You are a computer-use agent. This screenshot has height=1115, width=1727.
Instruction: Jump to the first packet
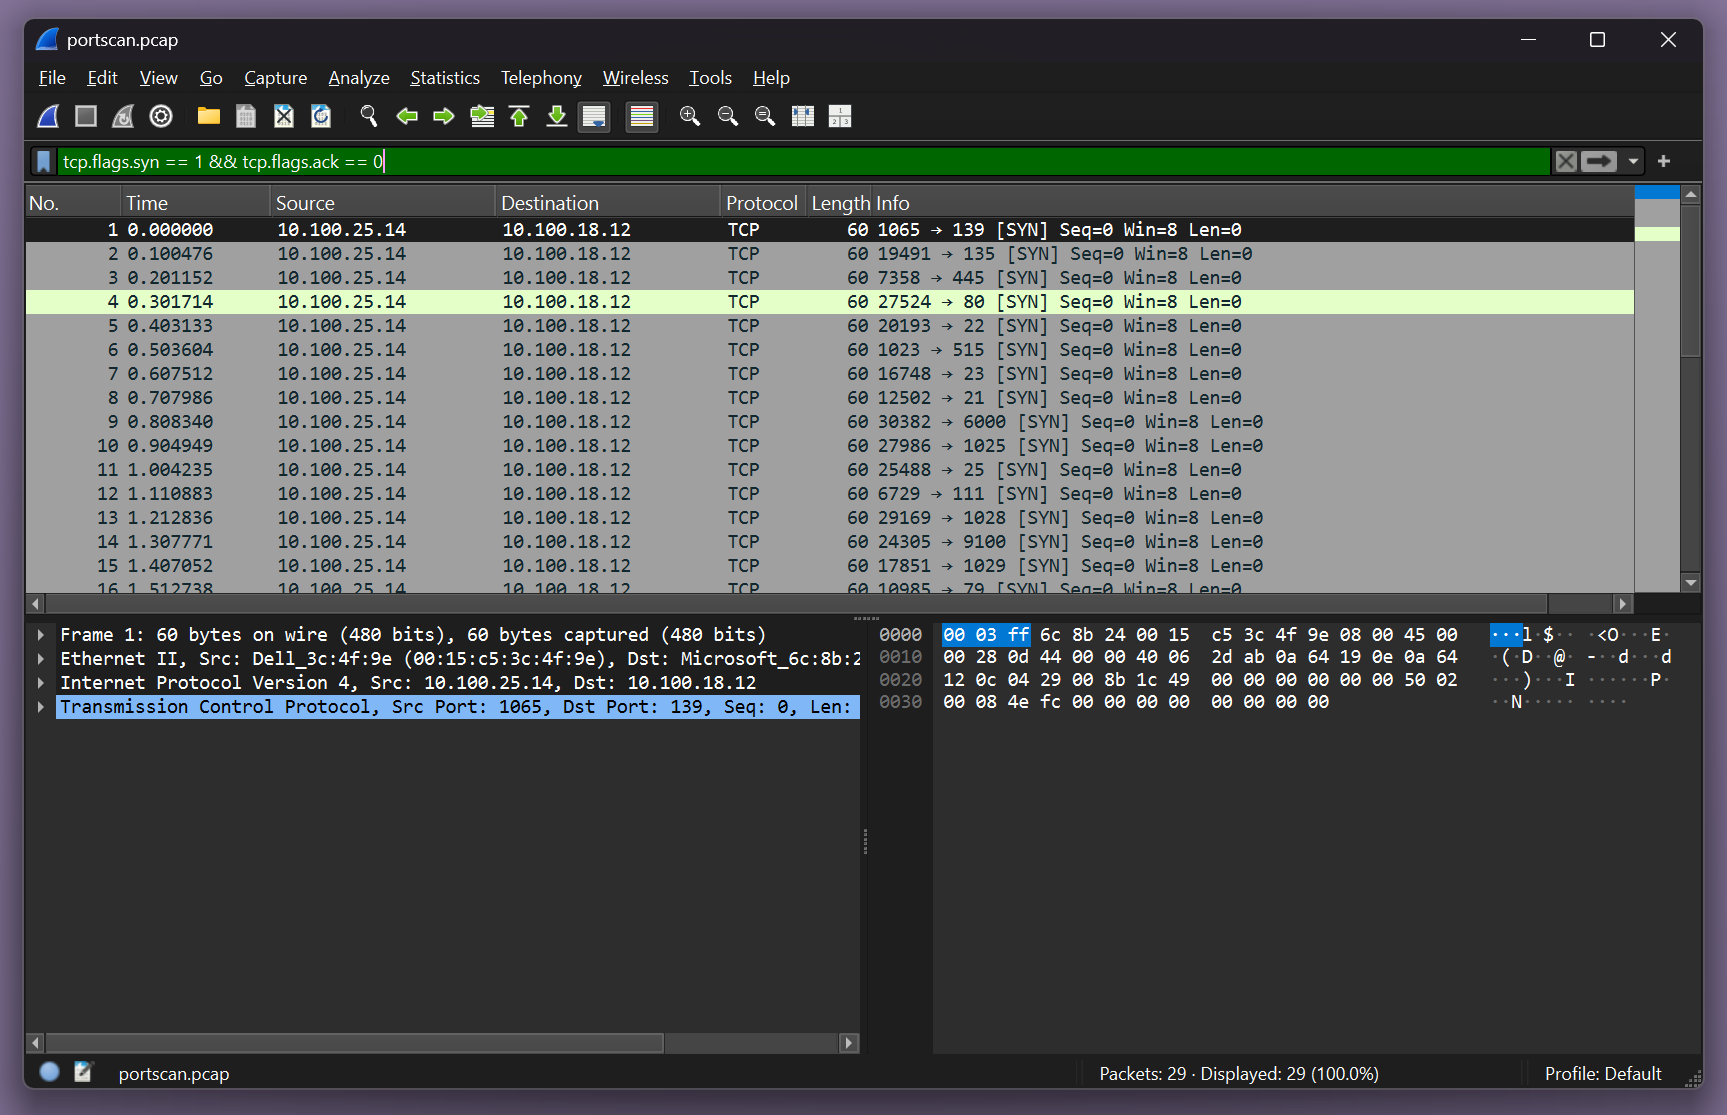(519, 117)
